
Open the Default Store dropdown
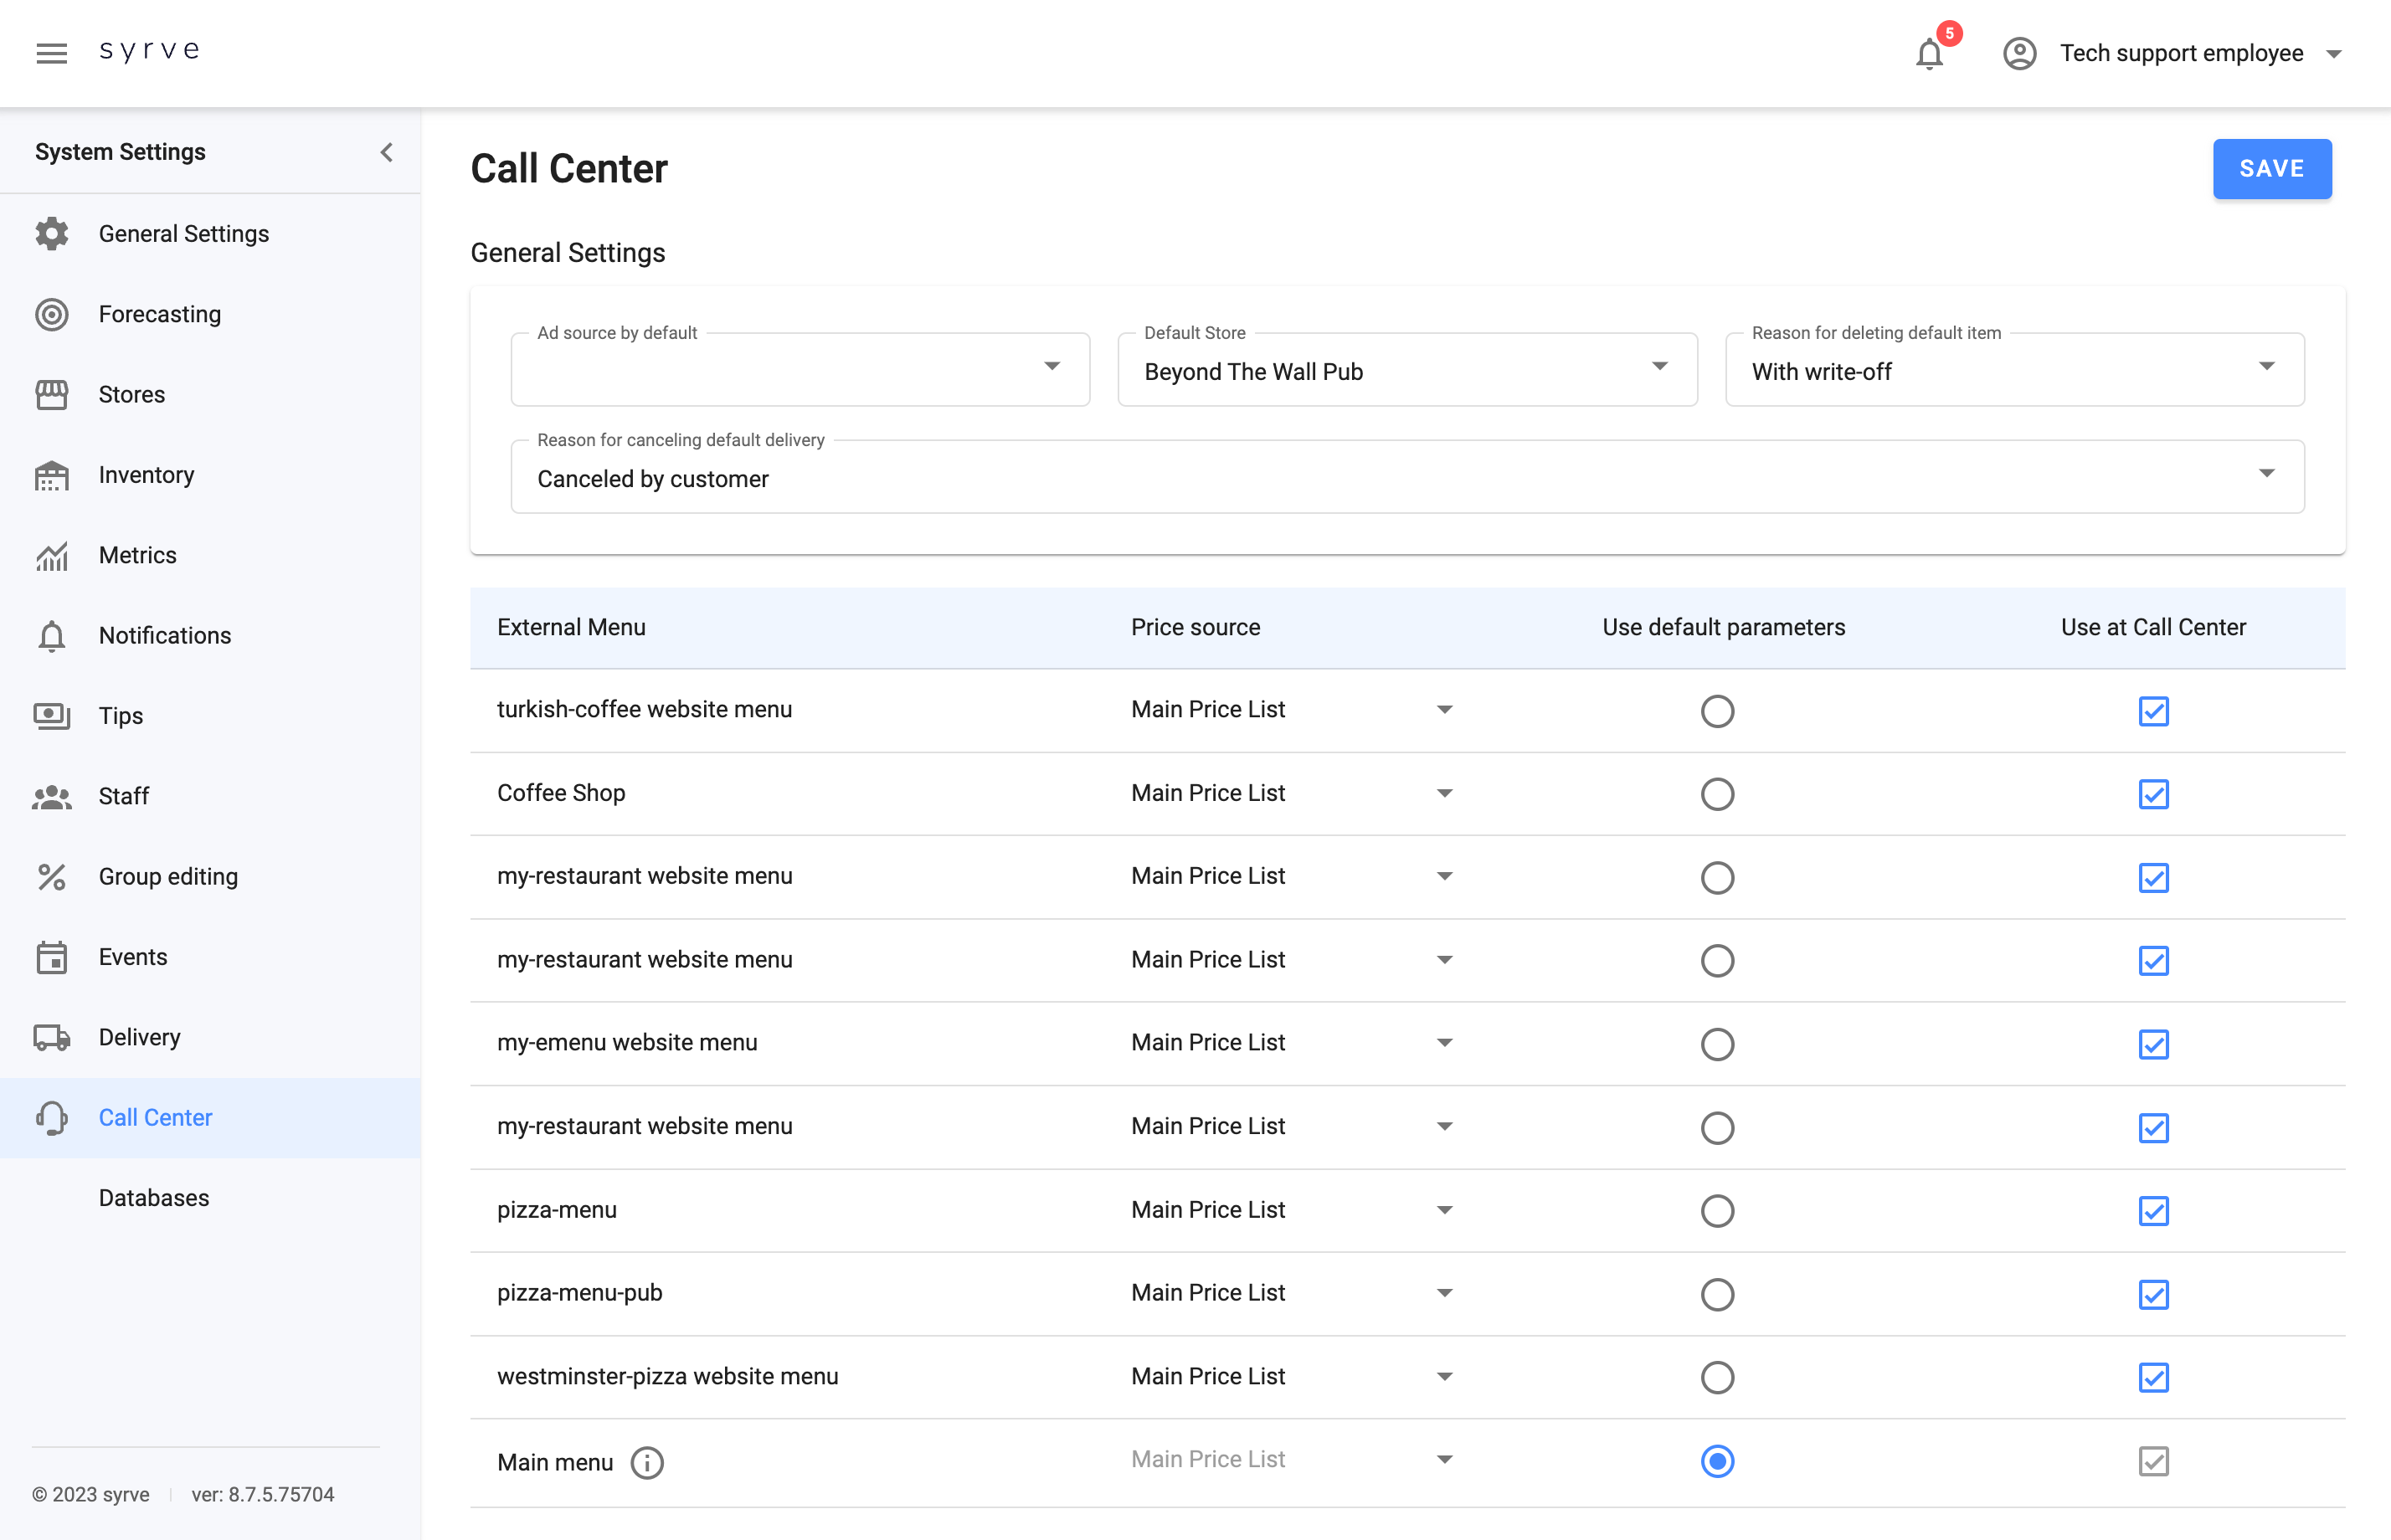coord(1407,370)
